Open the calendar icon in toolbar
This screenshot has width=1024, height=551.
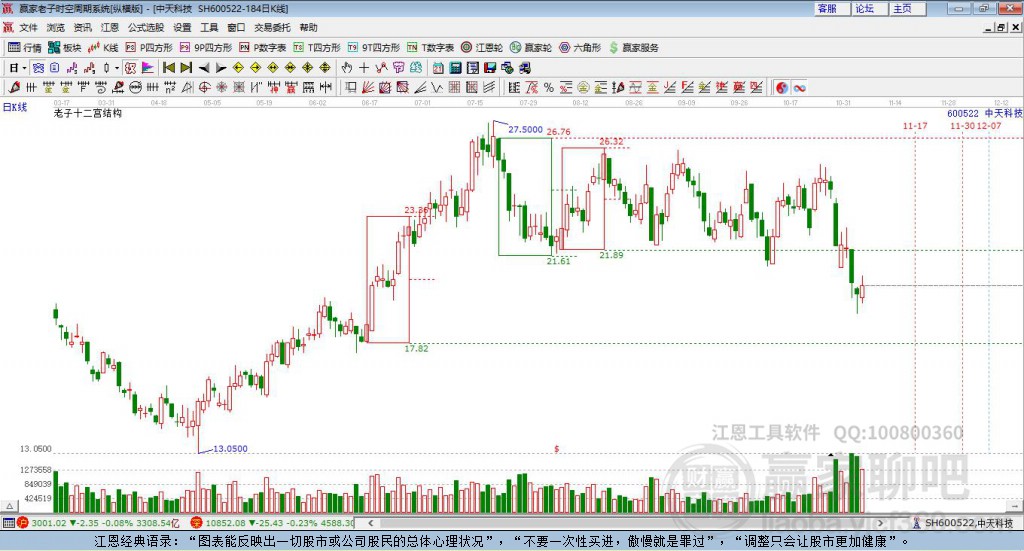(438, 67)
